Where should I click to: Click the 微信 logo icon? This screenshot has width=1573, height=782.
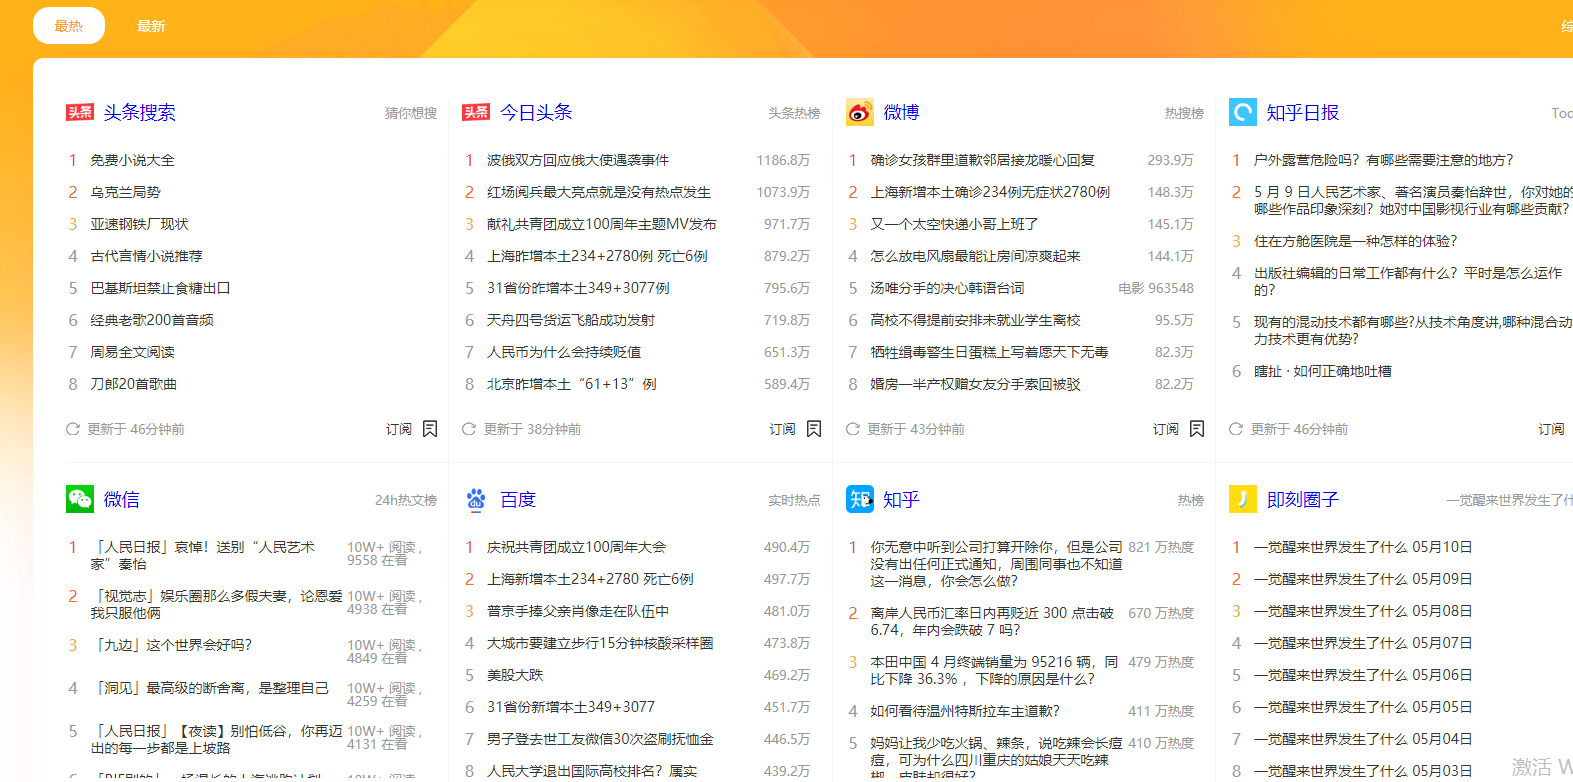[80, 499]
